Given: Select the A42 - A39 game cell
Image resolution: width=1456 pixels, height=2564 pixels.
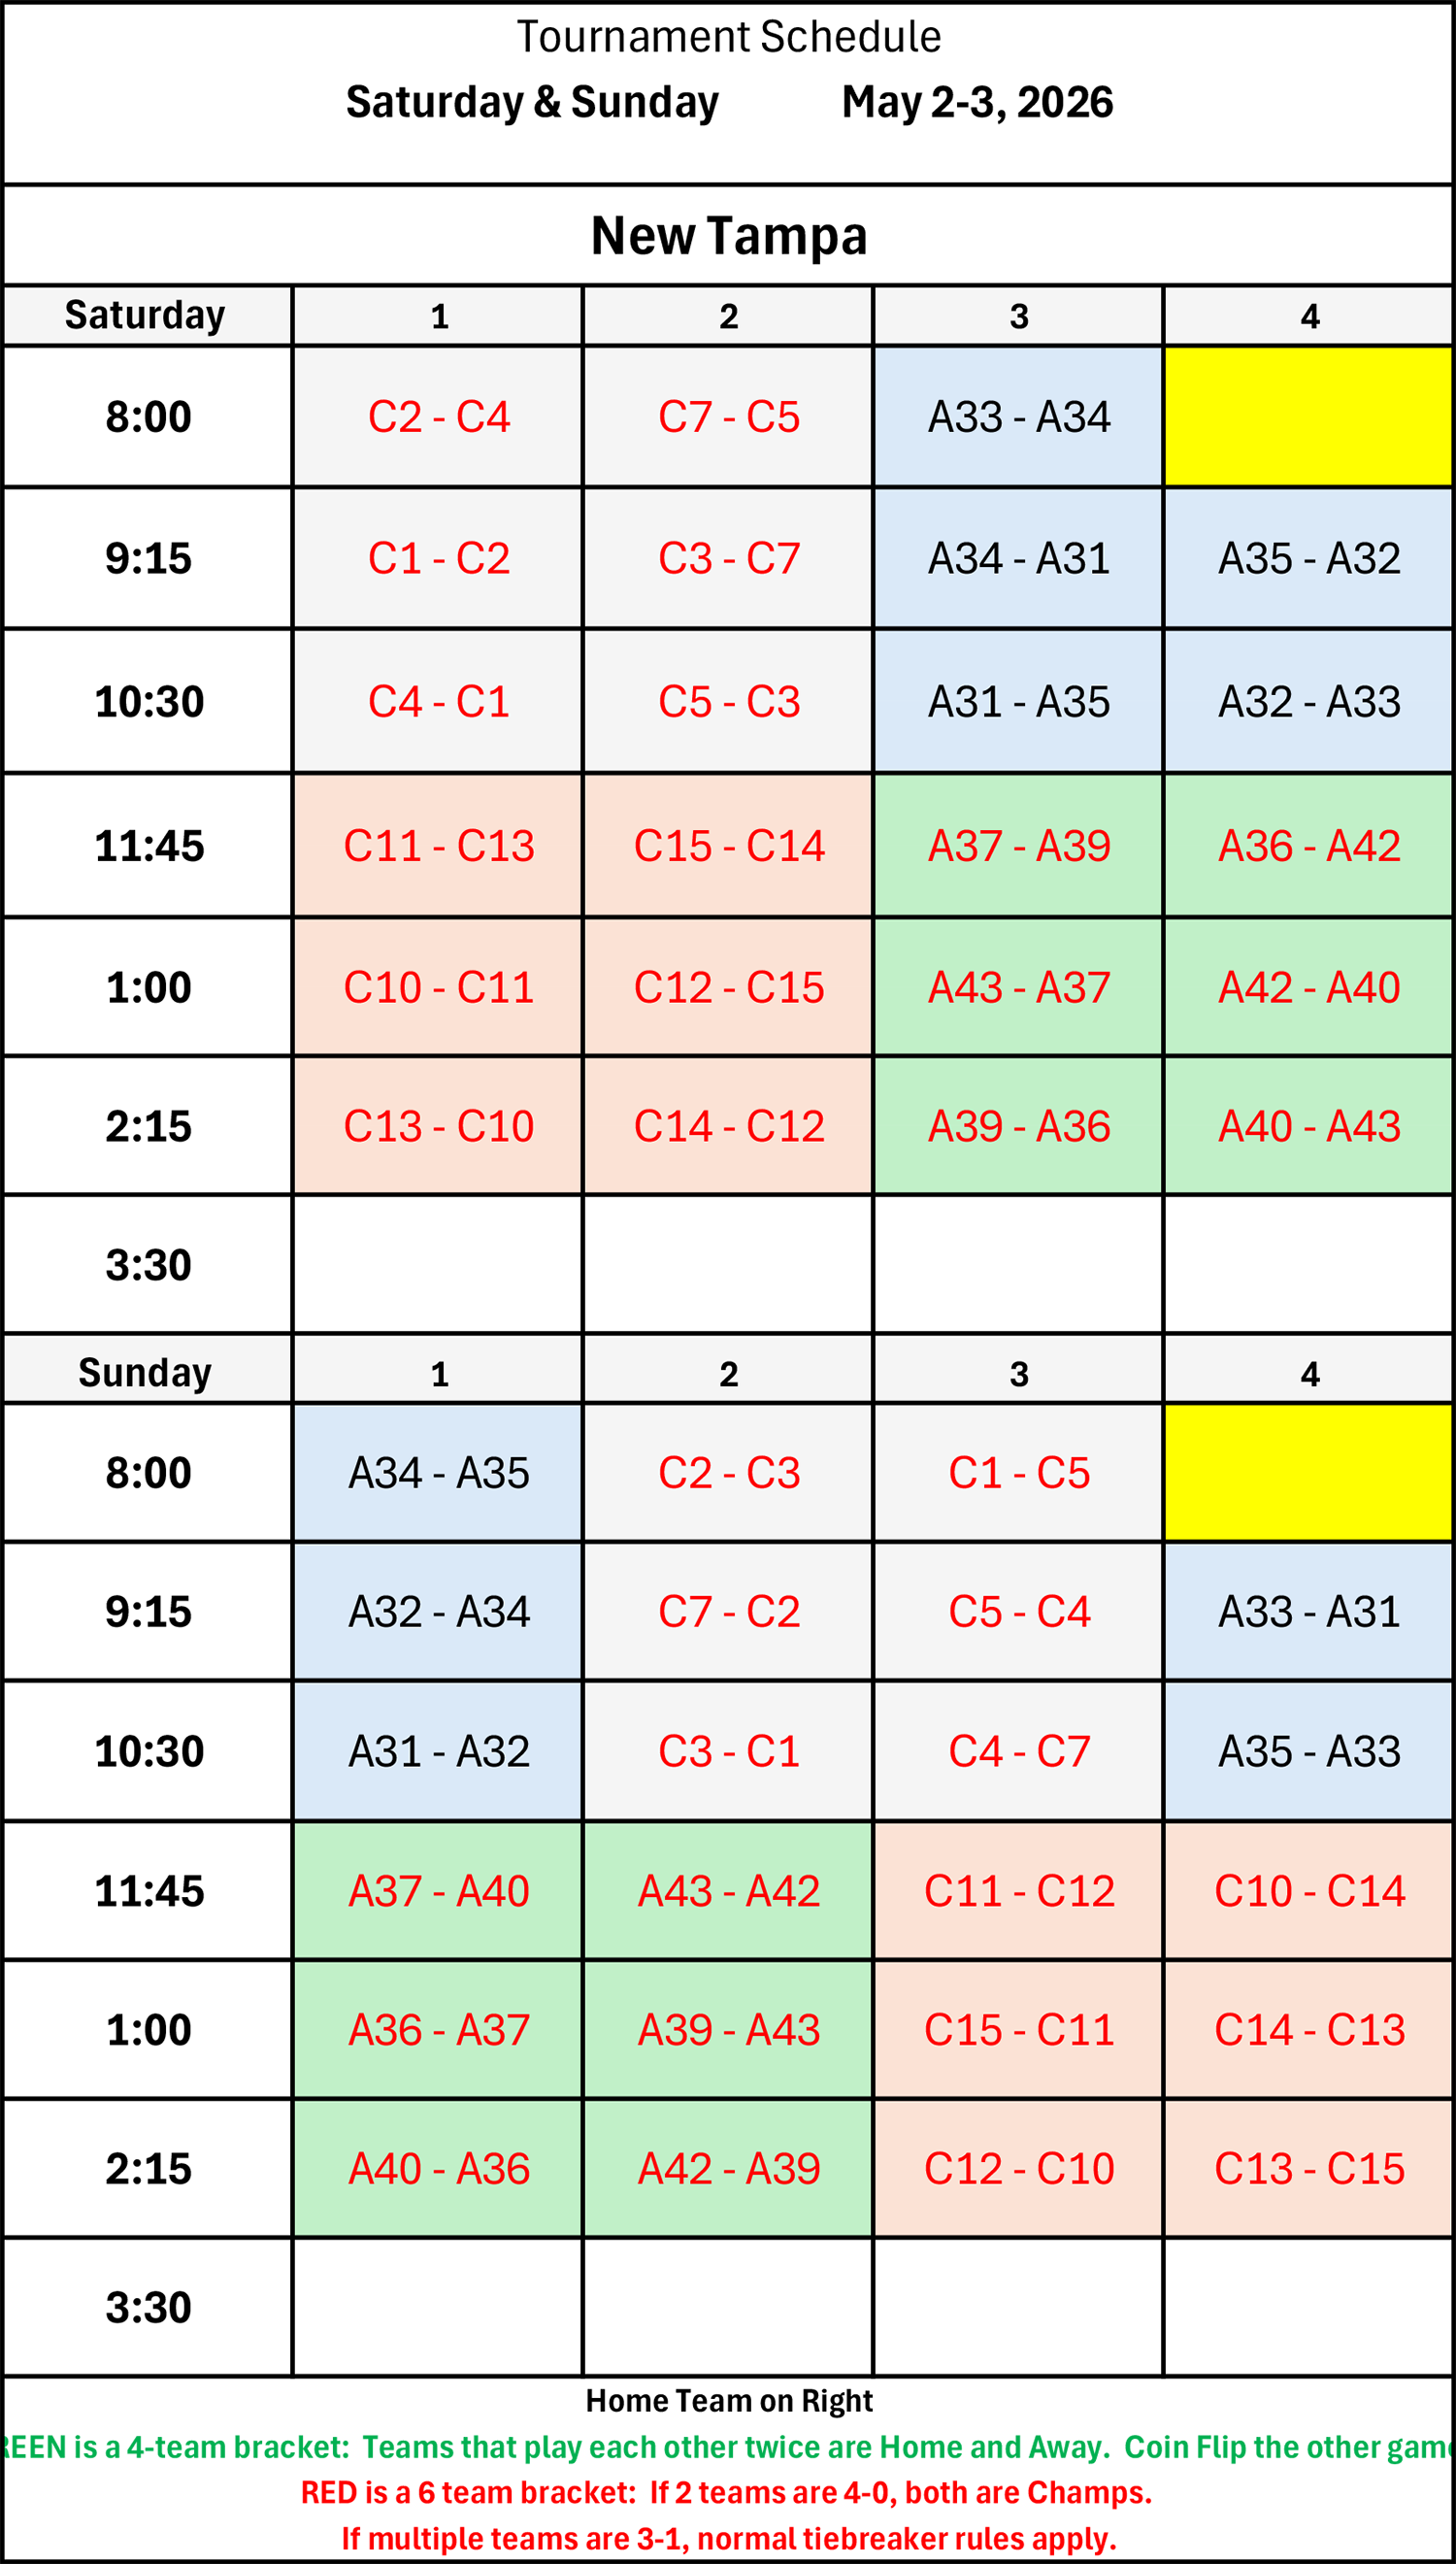Looking at the screenshot, I should pyautogui.click(x=728, y=2168).
